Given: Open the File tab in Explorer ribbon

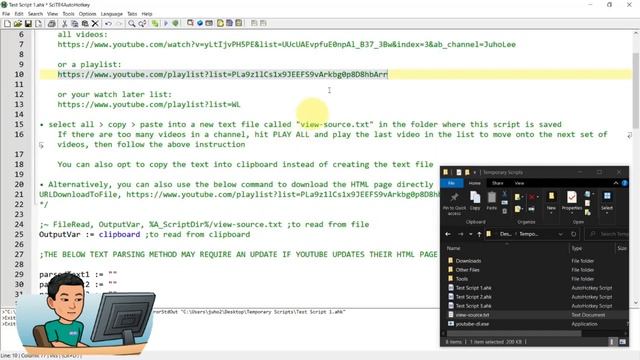Looking at the screenshot, I should point(451,183).
